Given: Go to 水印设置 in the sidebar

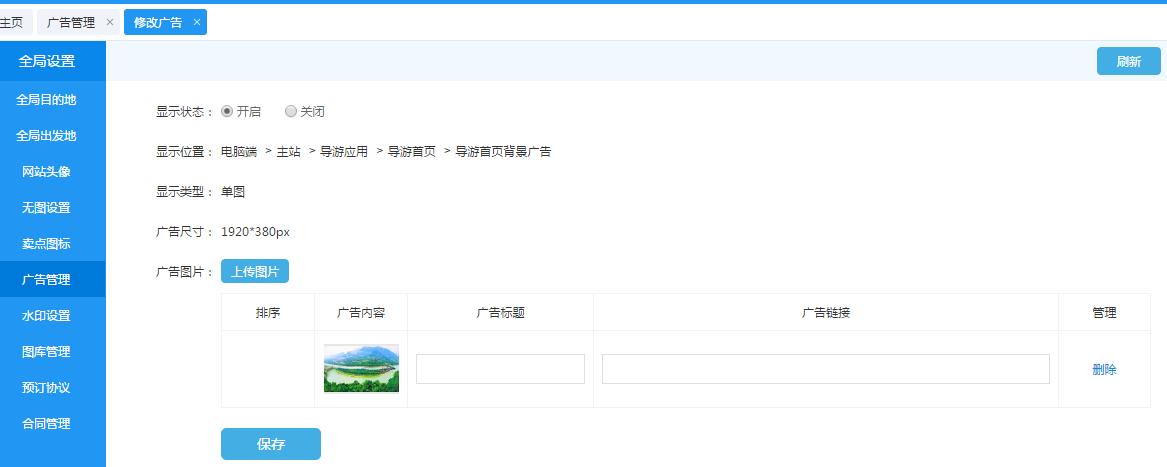Looking at the screenshot, I should coord(46,316).
